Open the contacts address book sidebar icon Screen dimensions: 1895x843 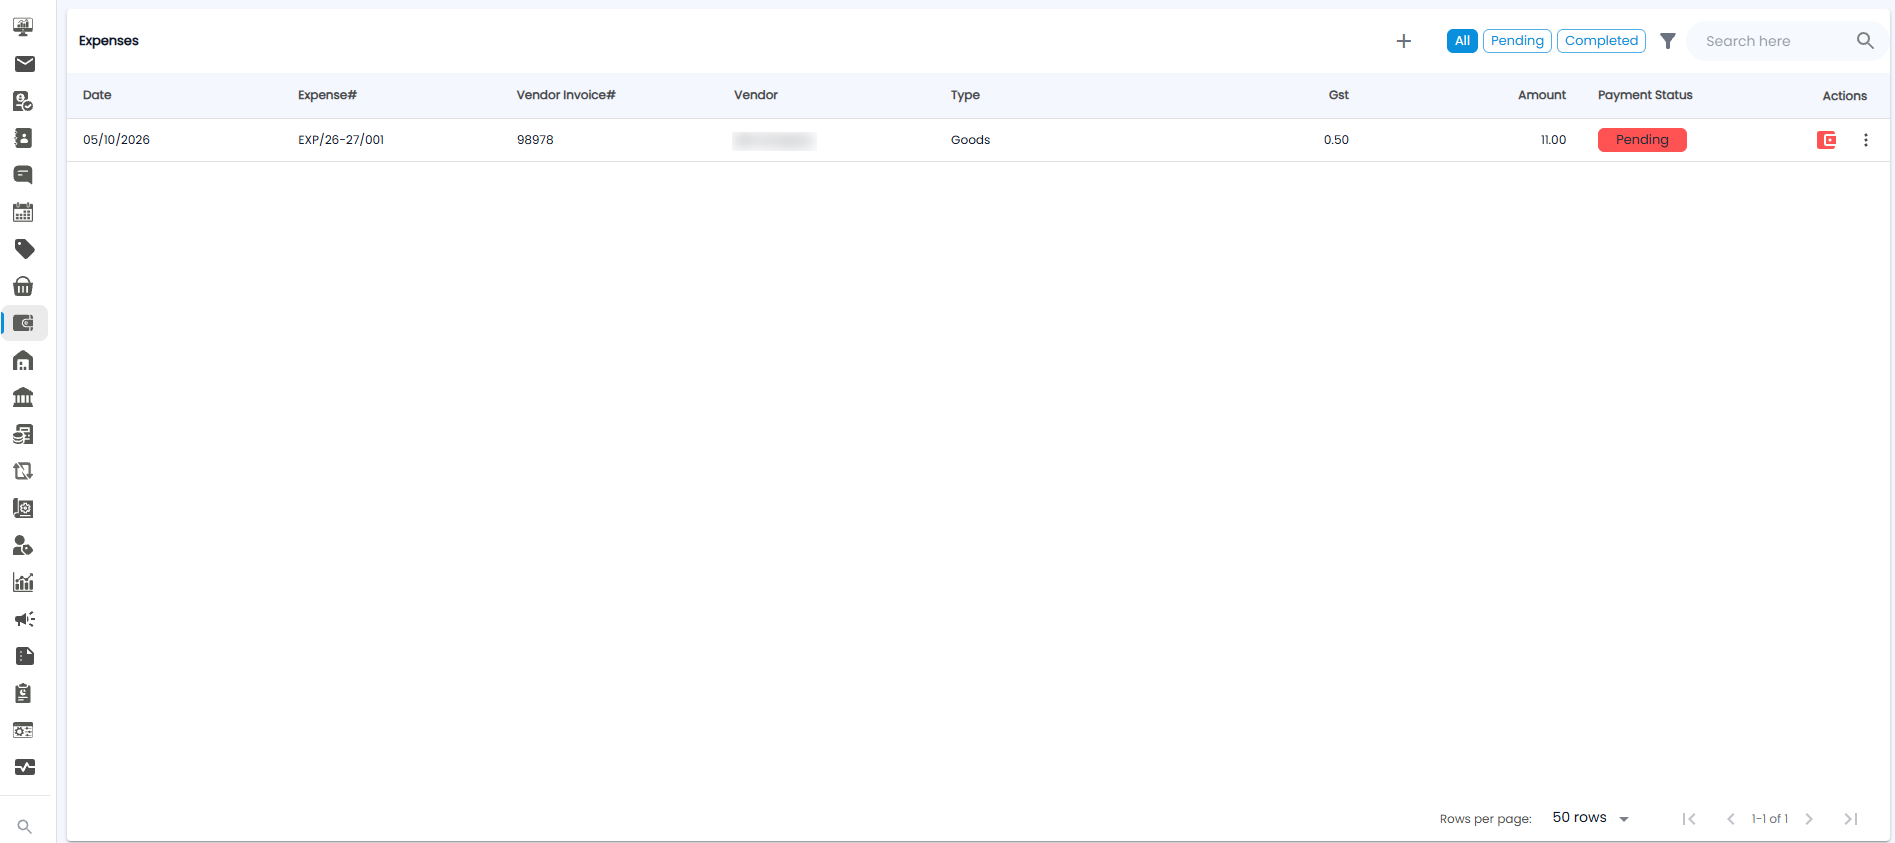click(x=23, y=138)
